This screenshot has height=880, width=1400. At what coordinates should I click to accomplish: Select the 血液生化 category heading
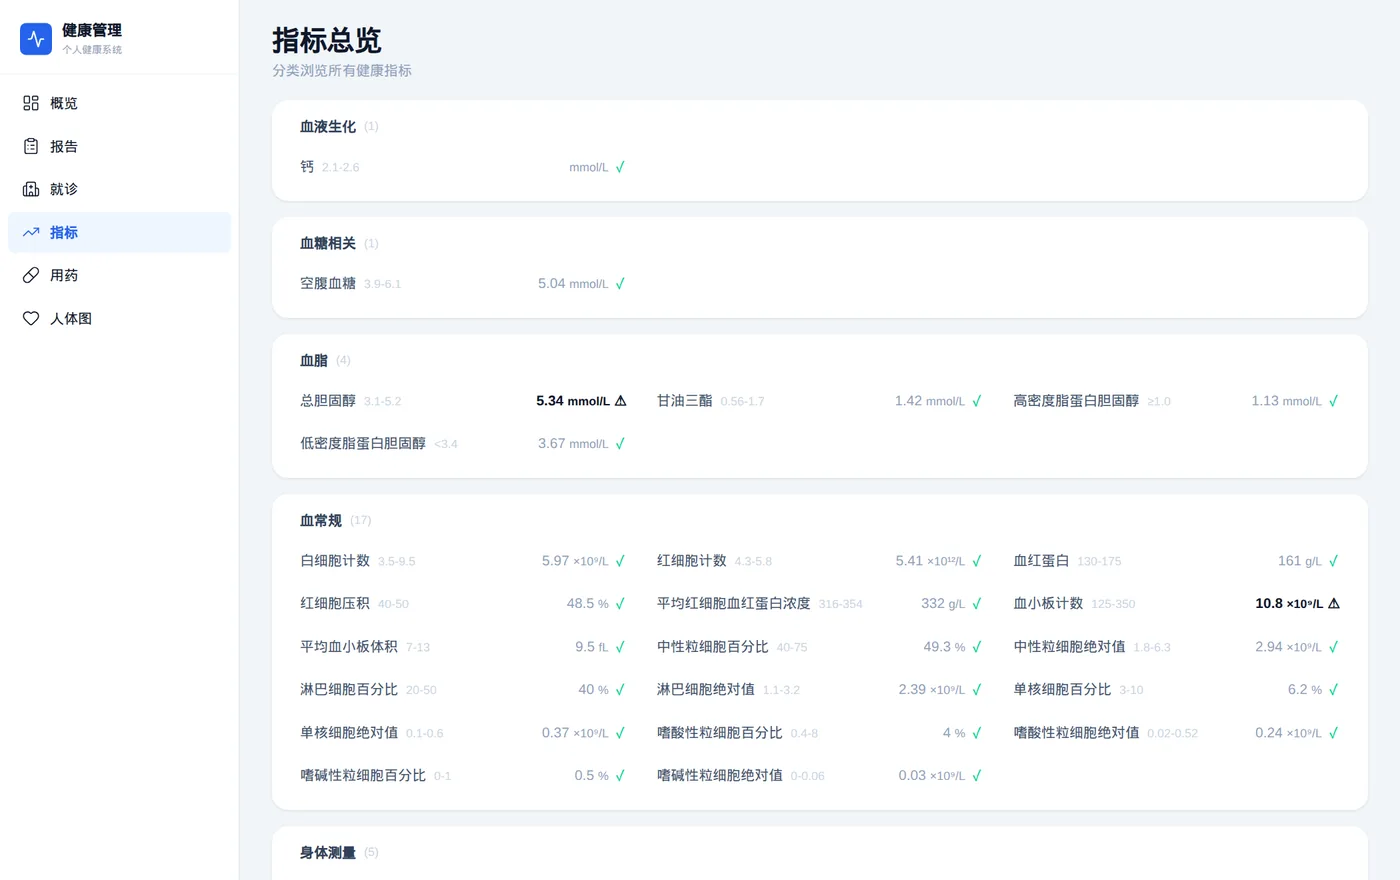click(328, 127)
